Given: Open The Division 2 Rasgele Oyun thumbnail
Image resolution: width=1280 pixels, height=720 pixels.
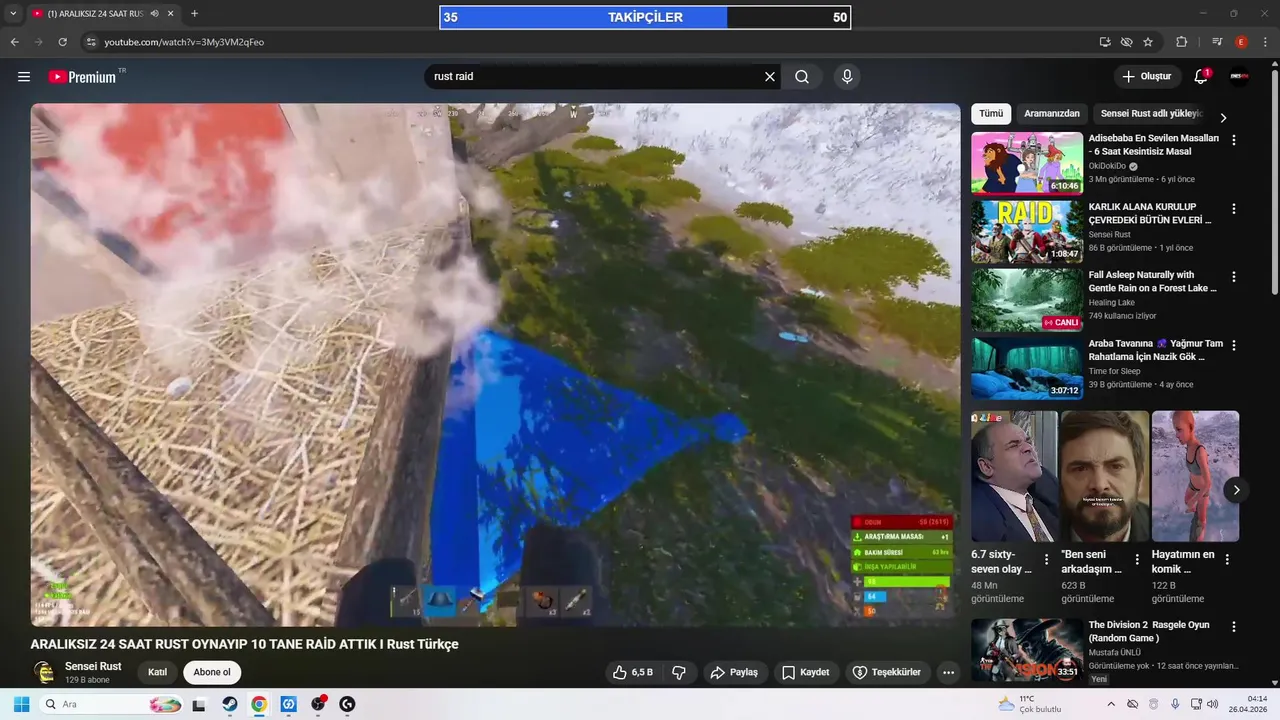Looking at the screenshot, I should [x=1027, y=649].
